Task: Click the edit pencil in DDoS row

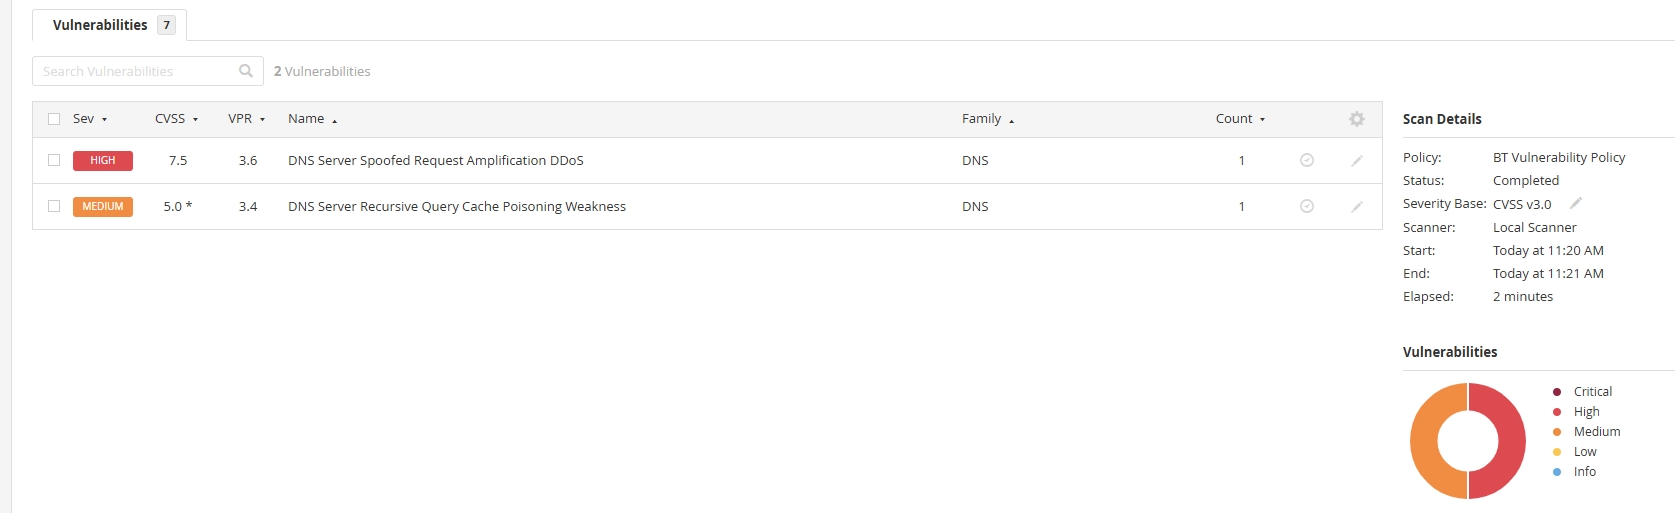Action: tap(1357, 160)
